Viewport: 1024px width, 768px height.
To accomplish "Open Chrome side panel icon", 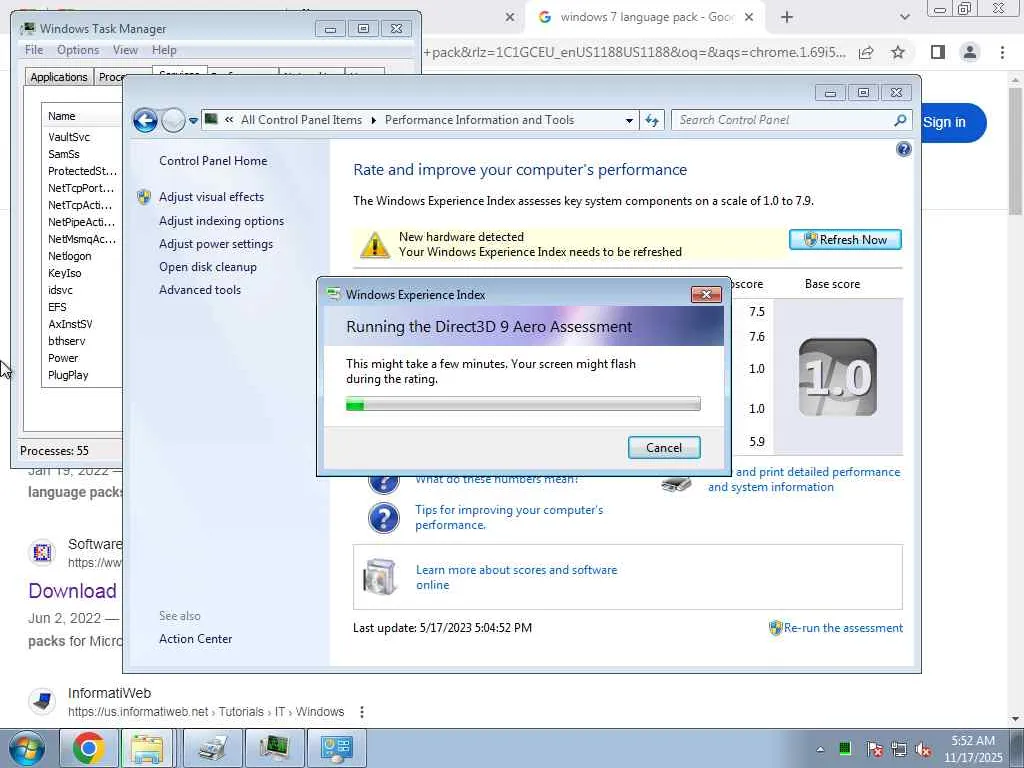I will click(938, 52).
